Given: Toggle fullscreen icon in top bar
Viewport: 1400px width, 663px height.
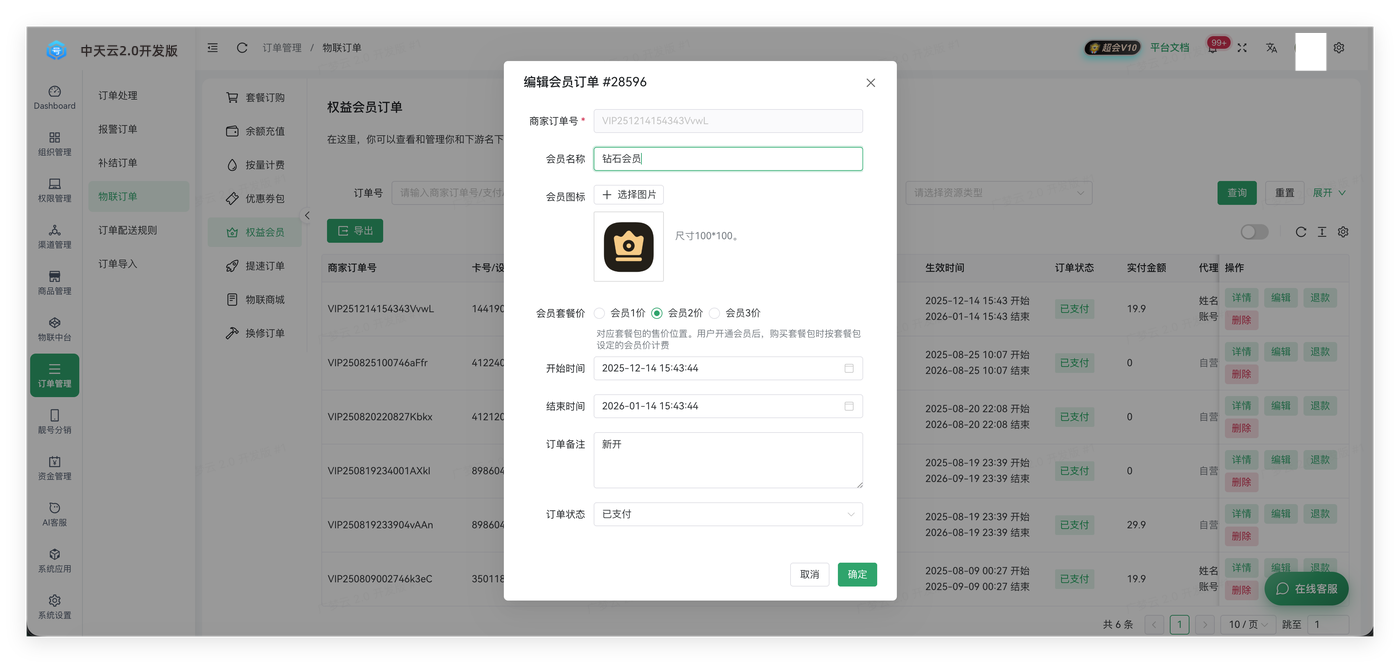Looking at the screenshot, I should point(1242,47).
